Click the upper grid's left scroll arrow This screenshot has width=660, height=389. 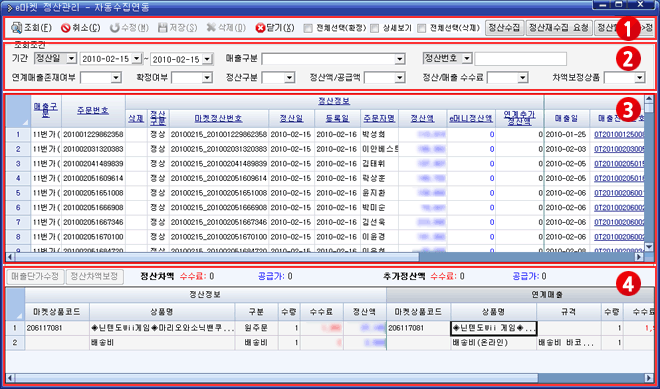[10, 256]
